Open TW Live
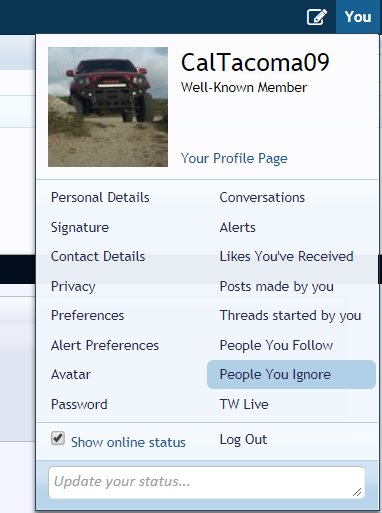 (244, 404)
